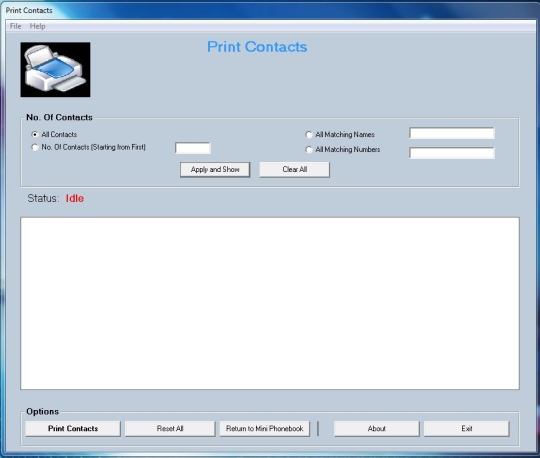This screenshot has width=540, height=458.
Task: Select the All Matching Names radio button
Action: (309, 135)
